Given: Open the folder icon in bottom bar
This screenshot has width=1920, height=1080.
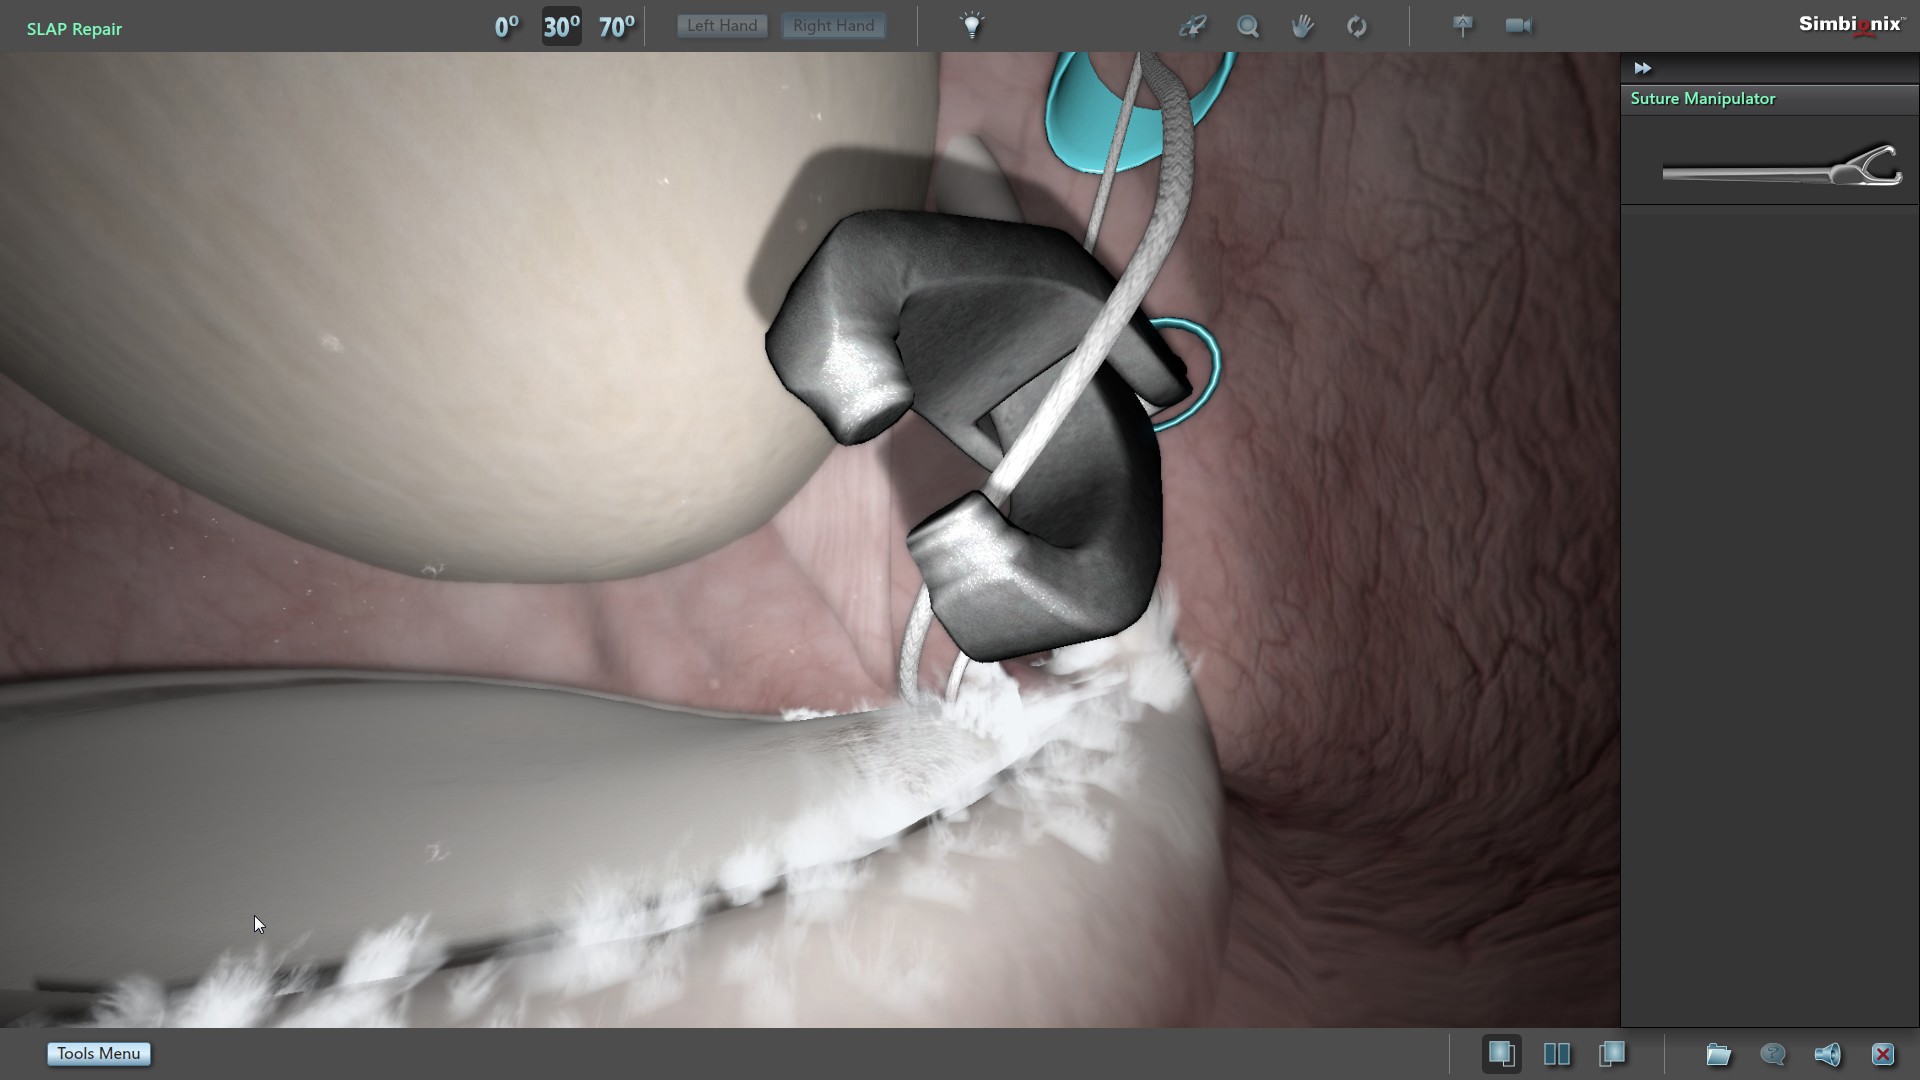Looking at the screenshot, I should (x=1718, y=1054).
